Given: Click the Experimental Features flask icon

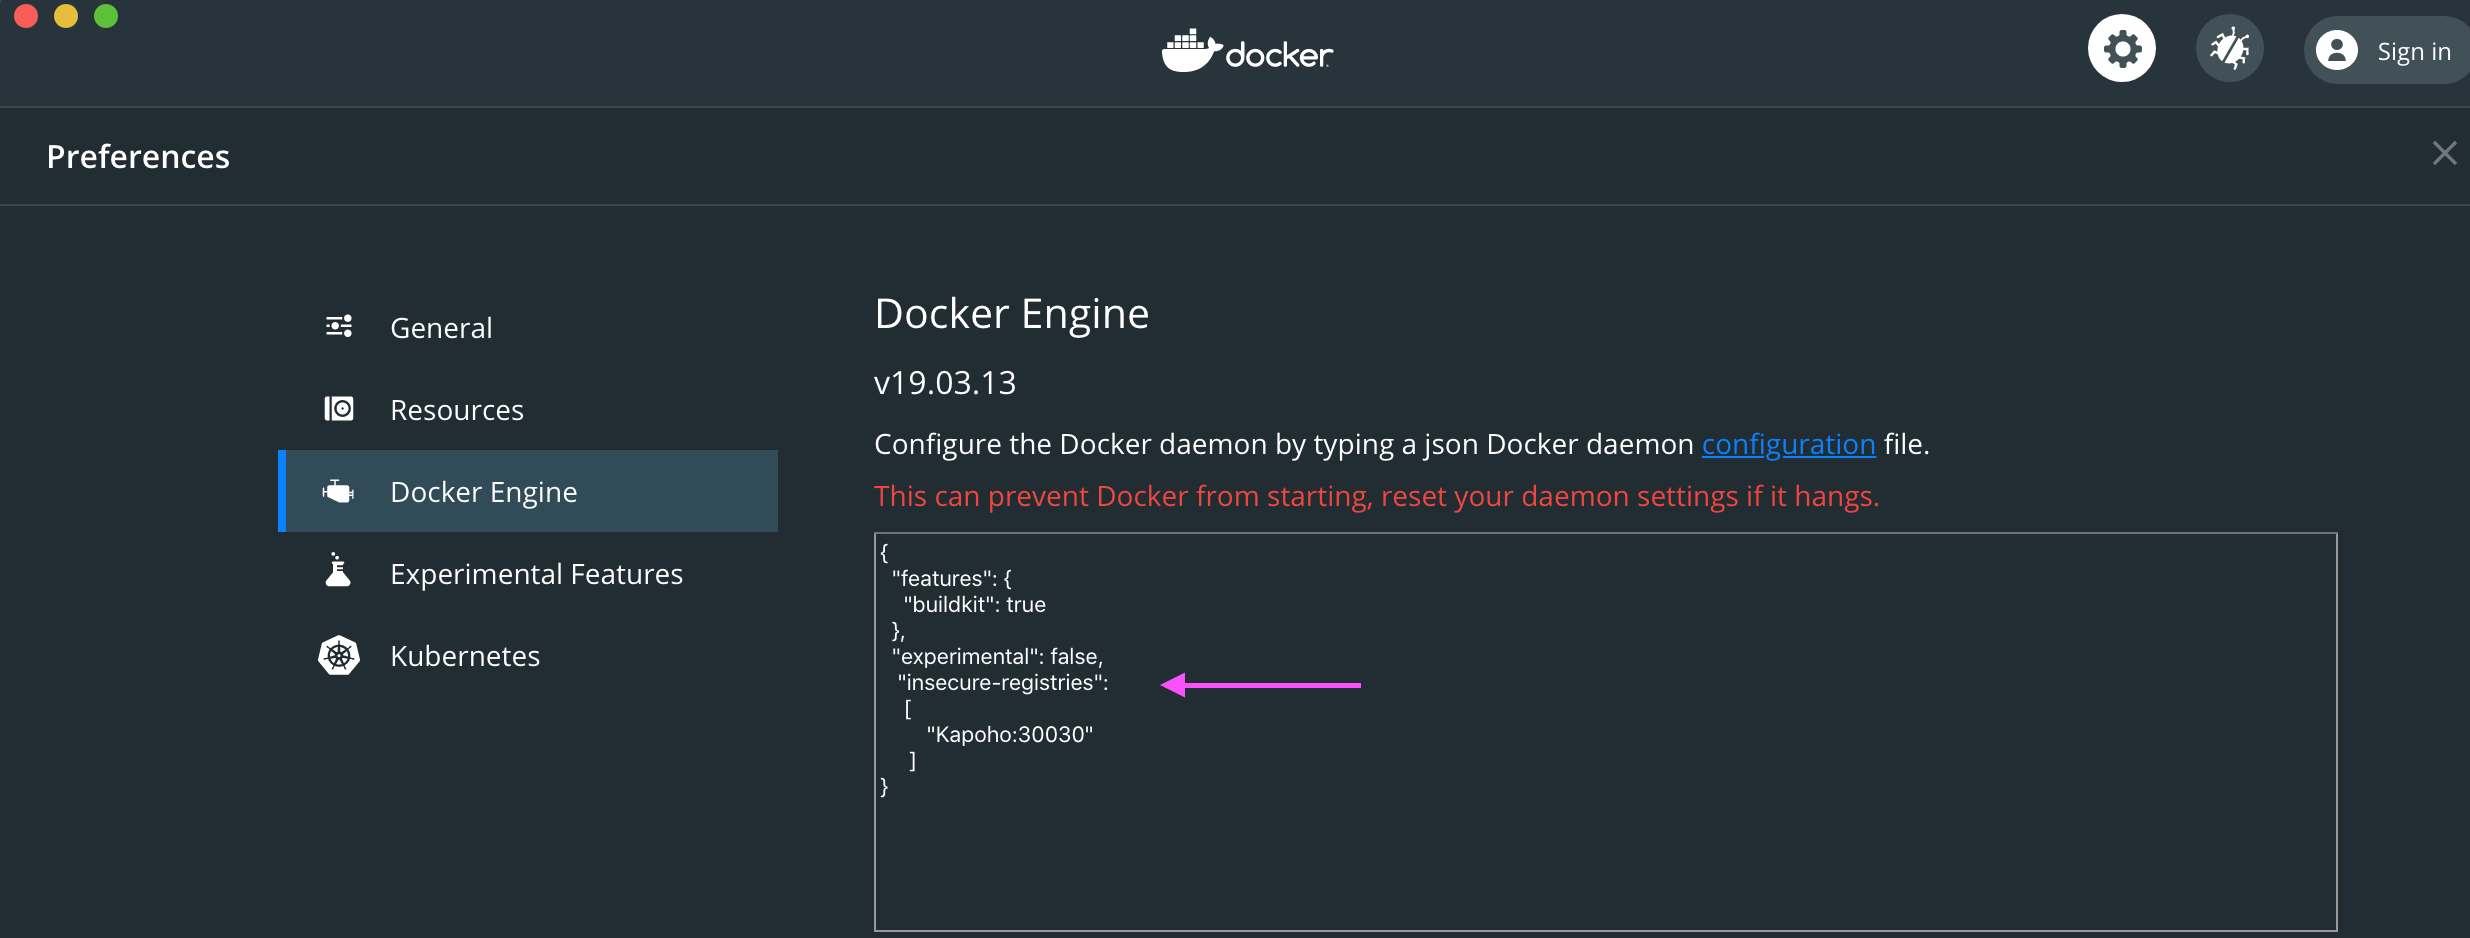Looking at the screenshot, I should click(338, 570).
